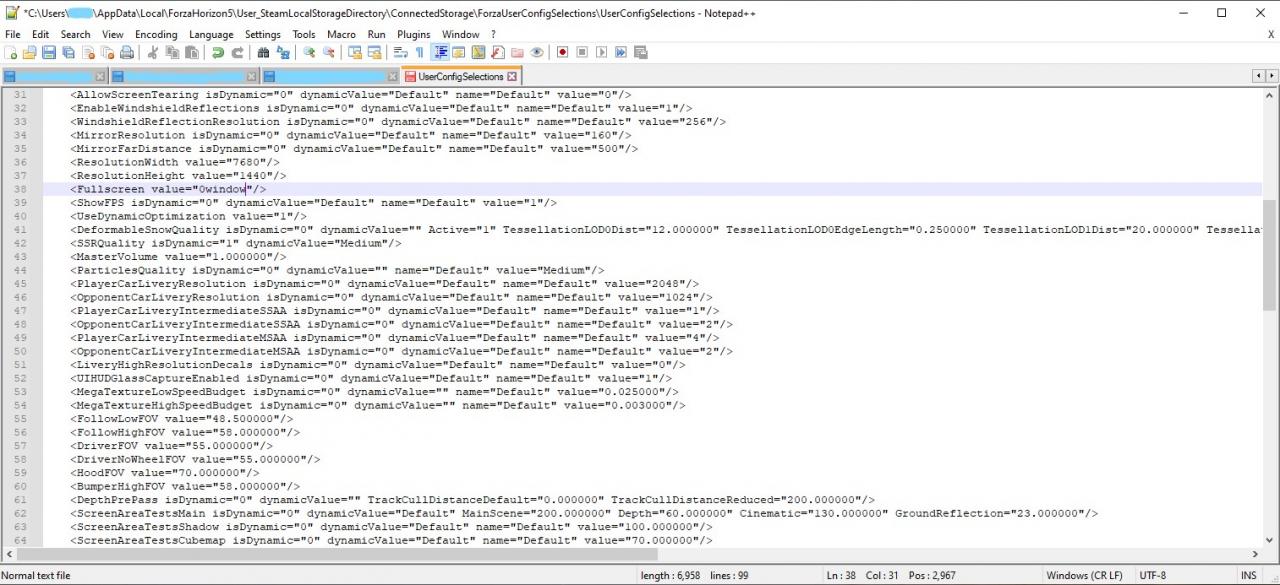This screenshot has width=1280, height=585.
Task: Click the Zoom In magnifier icon
Action: (x=309, y=53)
